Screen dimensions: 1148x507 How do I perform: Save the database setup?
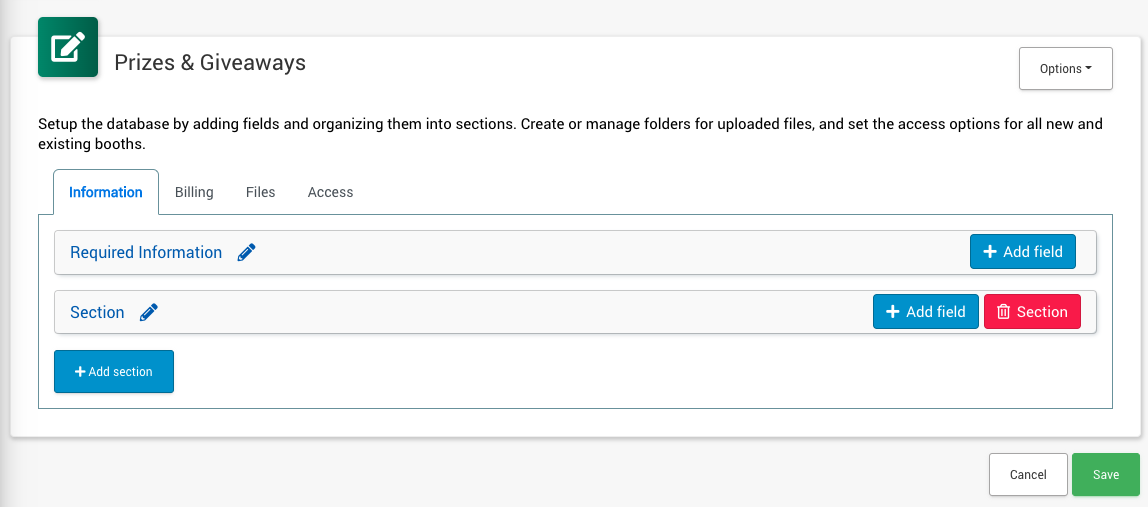point(1106,475)
